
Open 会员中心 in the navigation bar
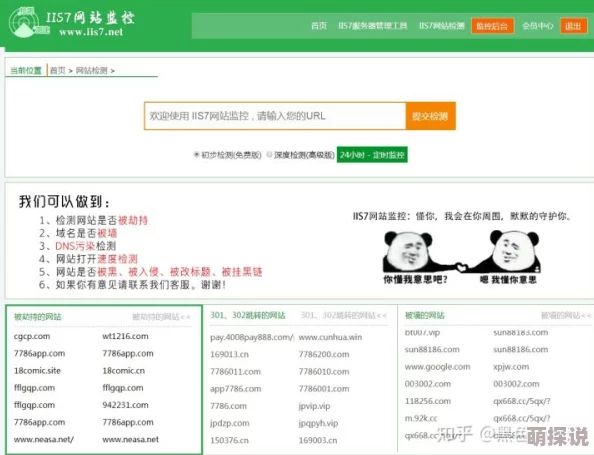pyautogui.click(x=538, y=26)
